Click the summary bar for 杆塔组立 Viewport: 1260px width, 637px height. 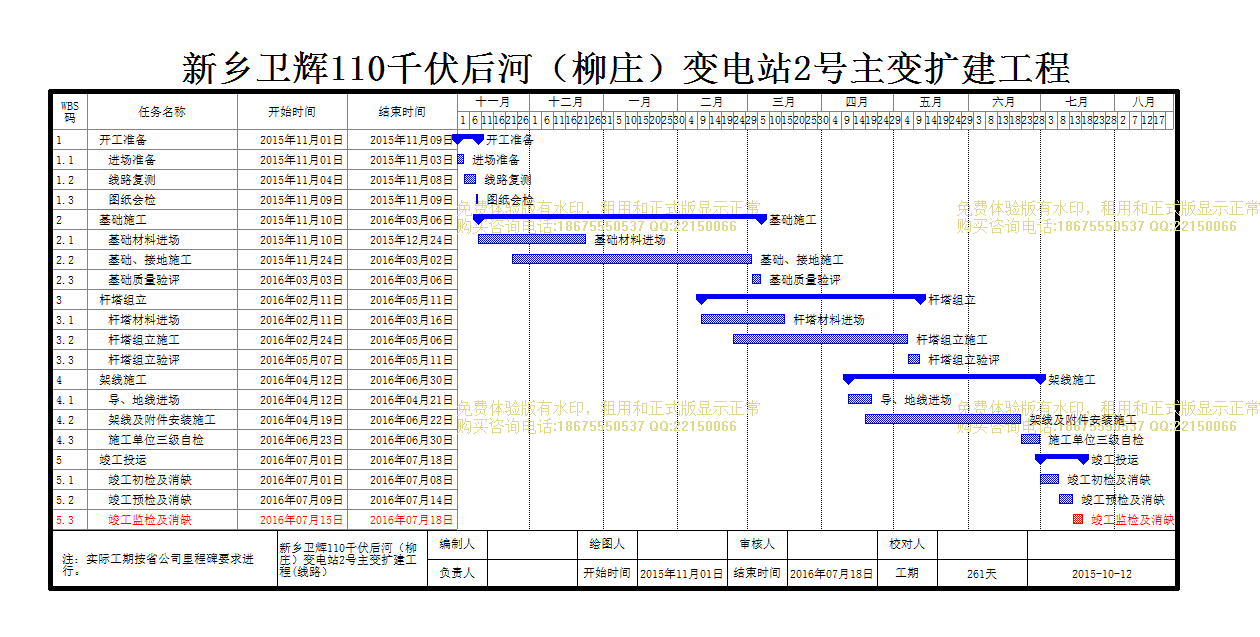[811, 297]
